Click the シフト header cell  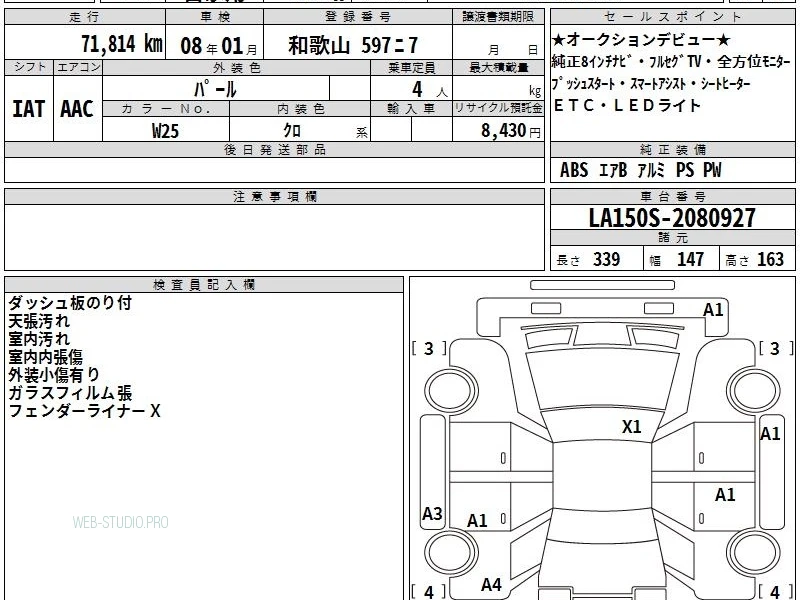click(29, 67)
